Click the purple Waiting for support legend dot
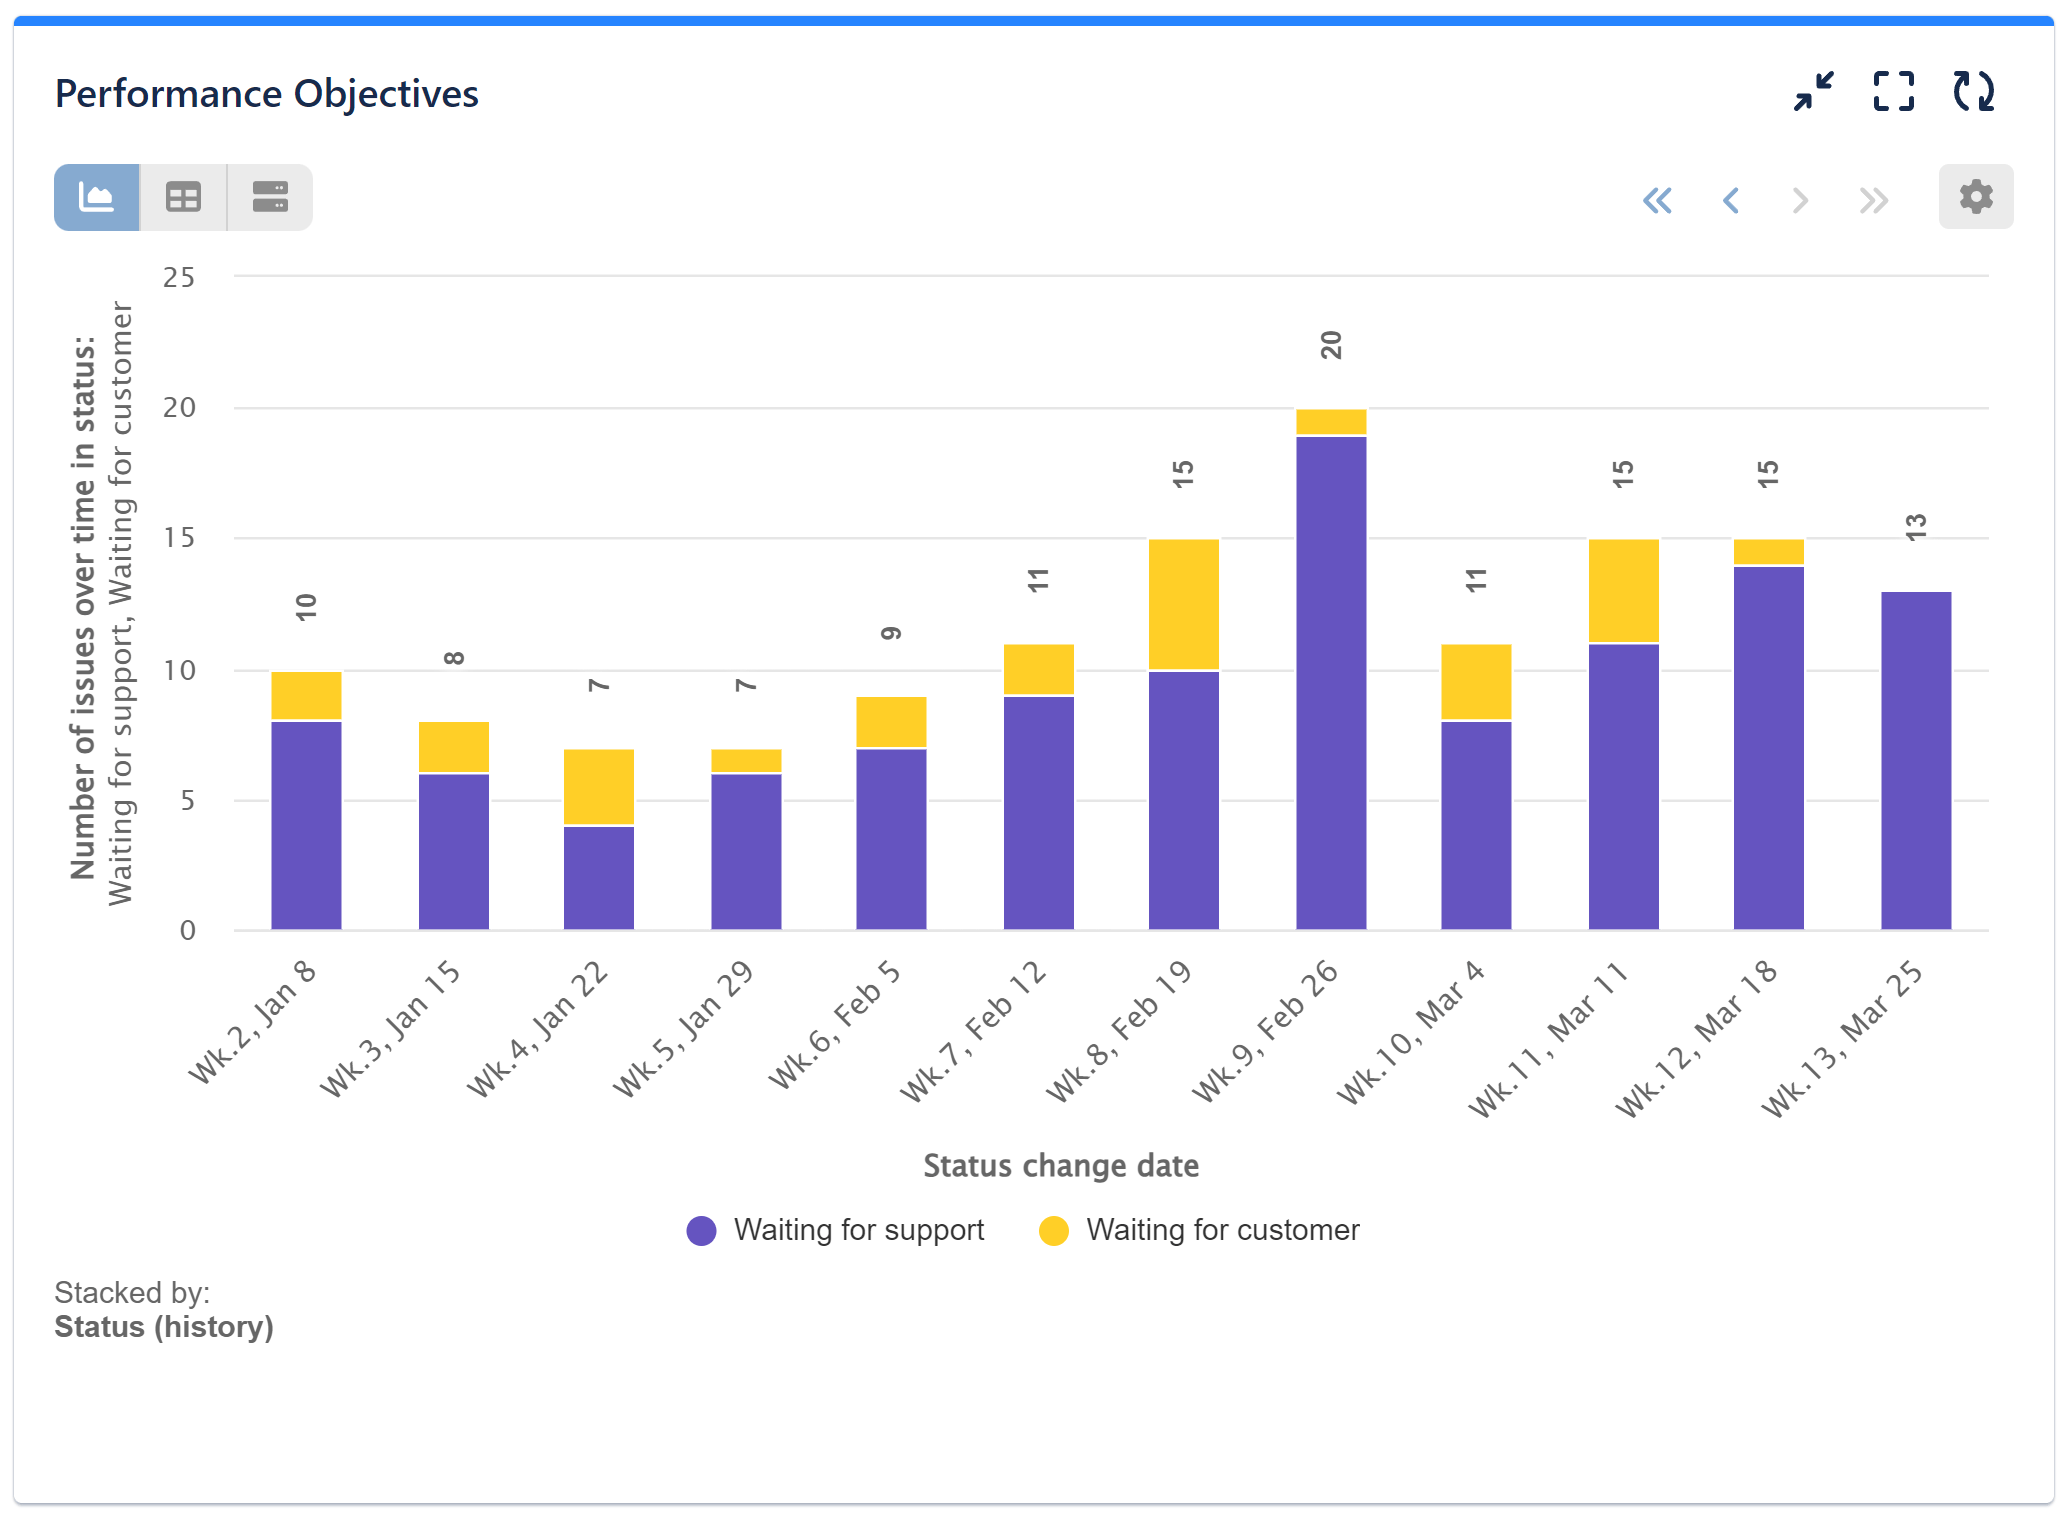This screenshot has width=2065, height=1517. [703, 1230]
